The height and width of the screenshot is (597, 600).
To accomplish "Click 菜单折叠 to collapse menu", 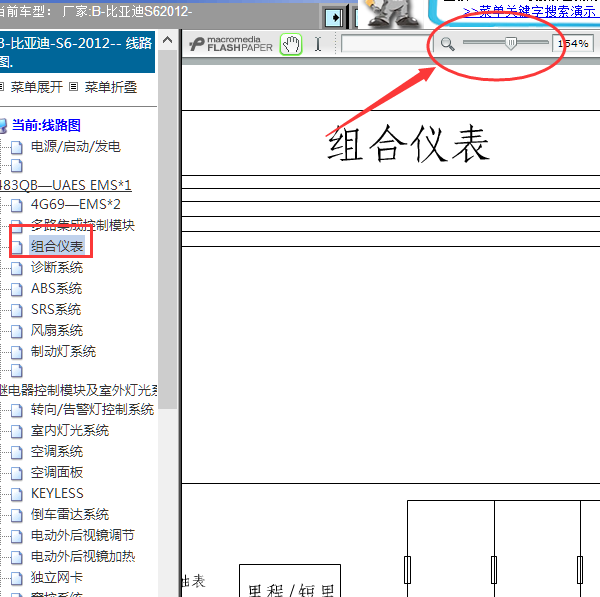I will tap(111, 87).
